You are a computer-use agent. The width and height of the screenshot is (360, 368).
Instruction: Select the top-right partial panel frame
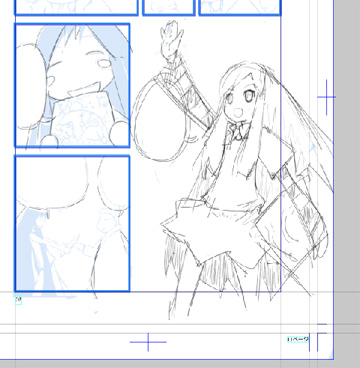[x=240, y=8]
